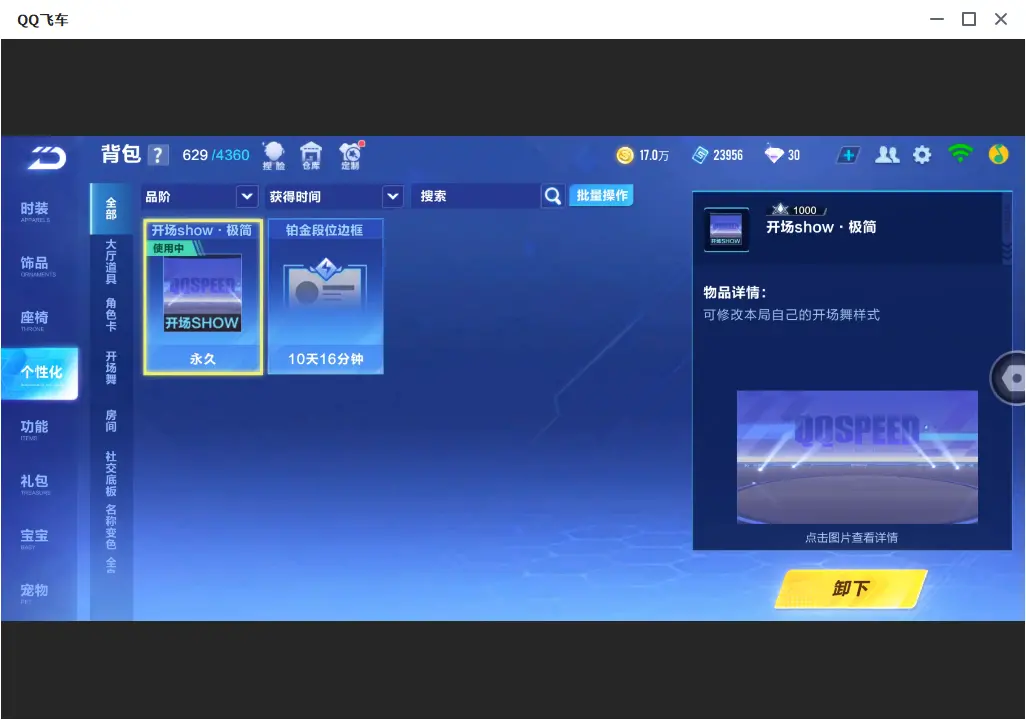Click the 629/4360 capacity counter
The image size is (1026, 720).
[x=216, y=155]
